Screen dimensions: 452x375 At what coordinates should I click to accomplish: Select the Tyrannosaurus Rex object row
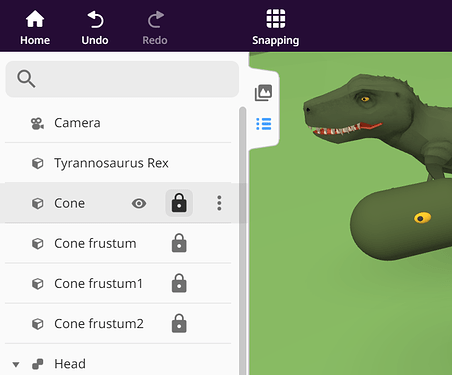(x=118, y=163)
